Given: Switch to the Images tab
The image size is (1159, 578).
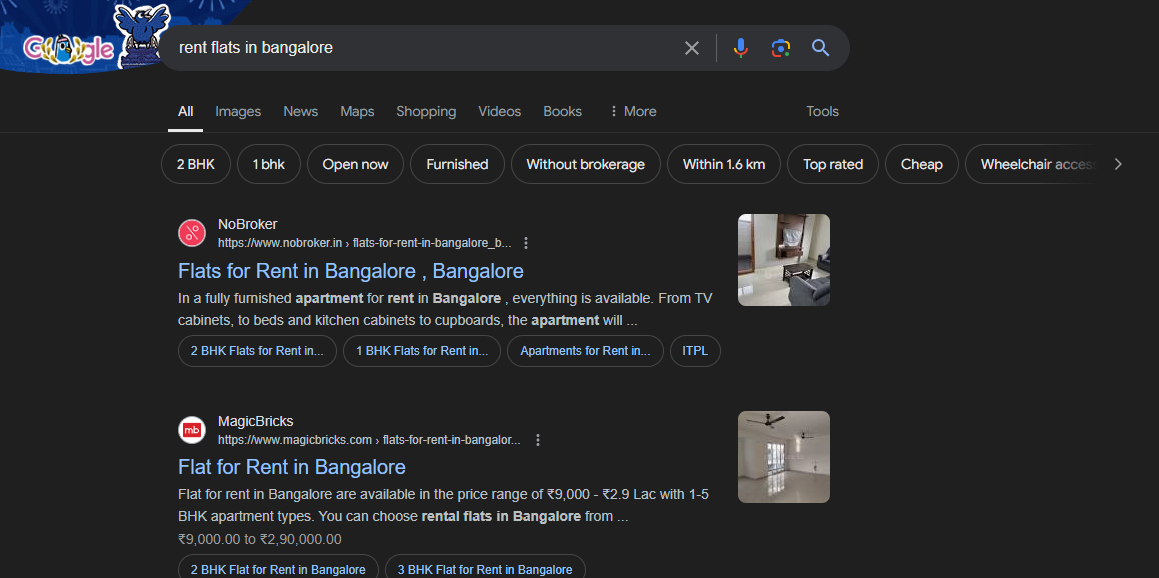Looking at the screenshot, I should pyautogui.click(x=238, y=112).
